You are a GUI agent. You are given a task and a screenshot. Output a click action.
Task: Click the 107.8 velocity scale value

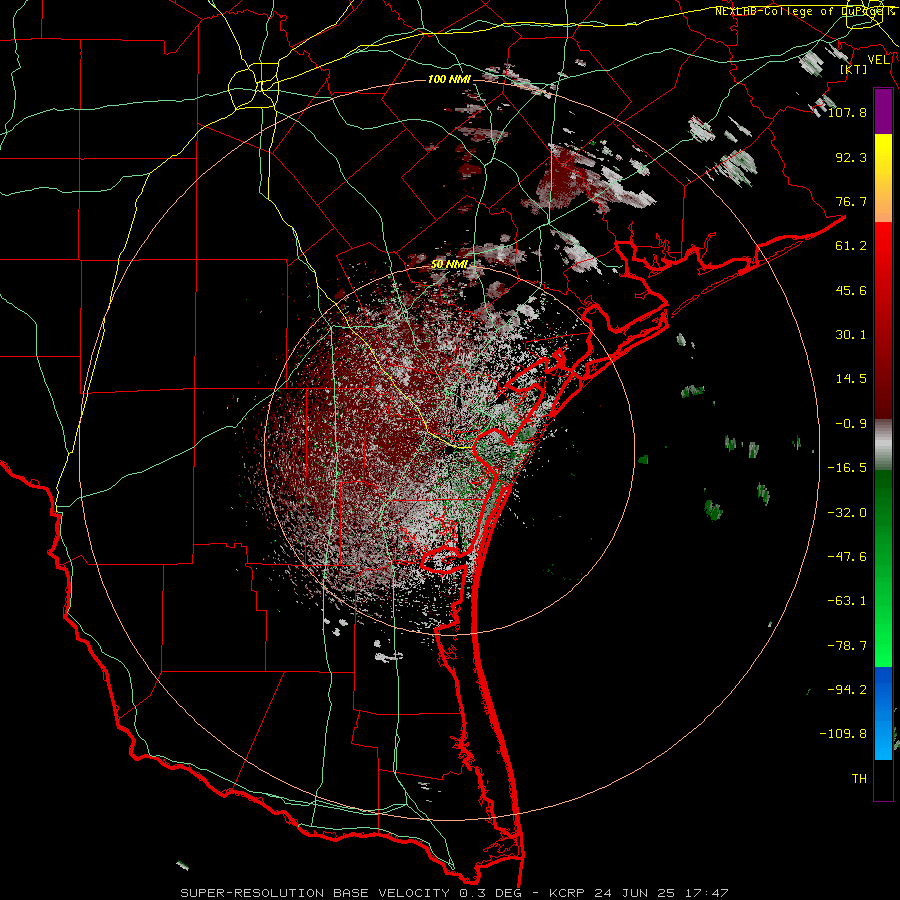pyautogui.click(x=847, y=112)
